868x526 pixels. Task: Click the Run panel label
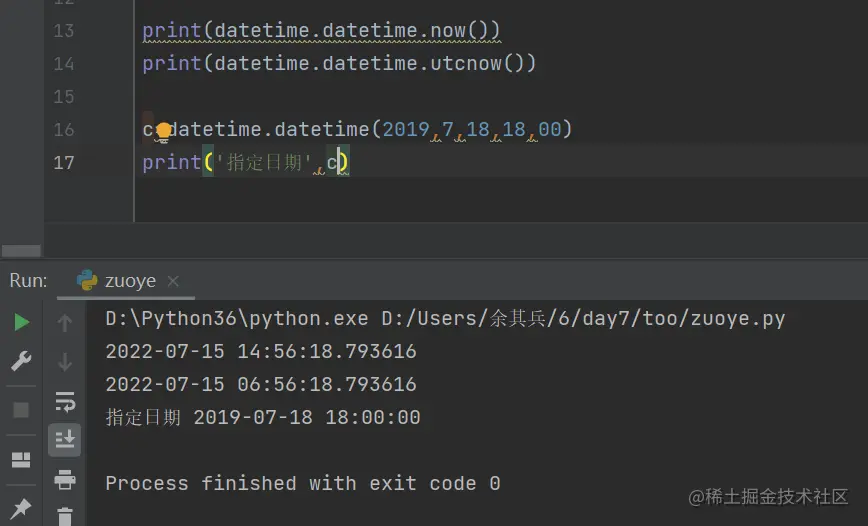(28, 281)
